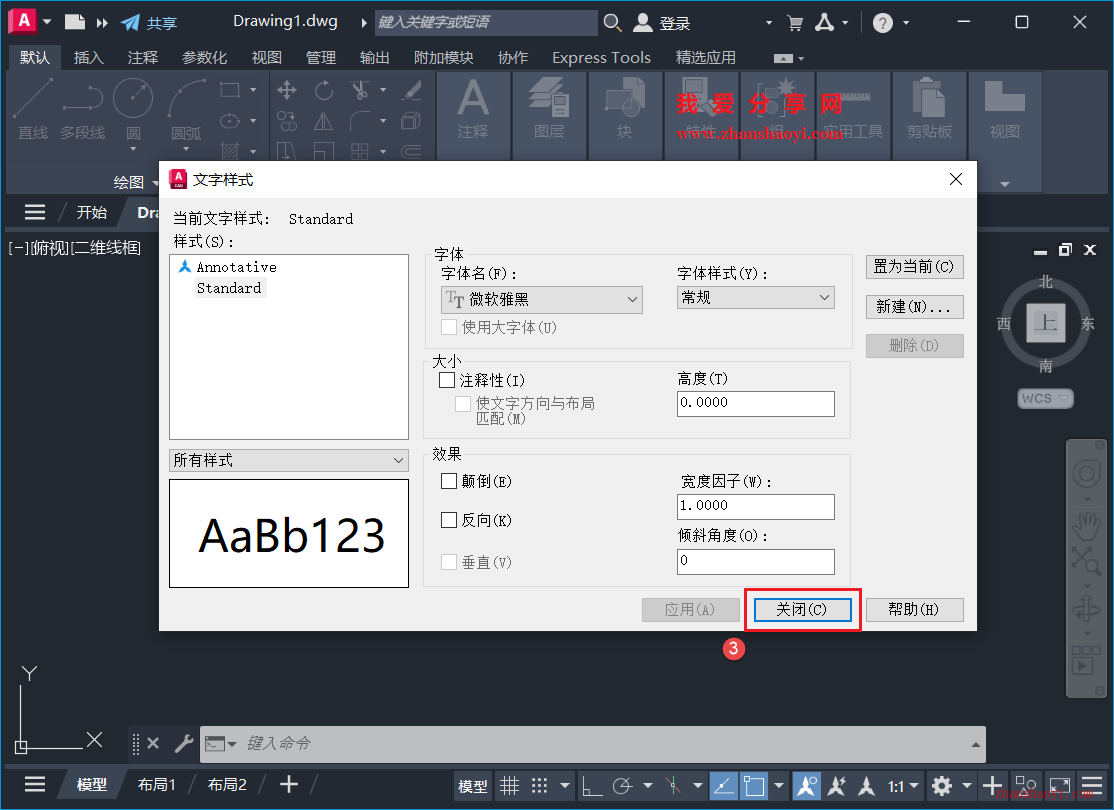
Task: Switch to the 开始 start tab
Action: (x=92, y=212)
